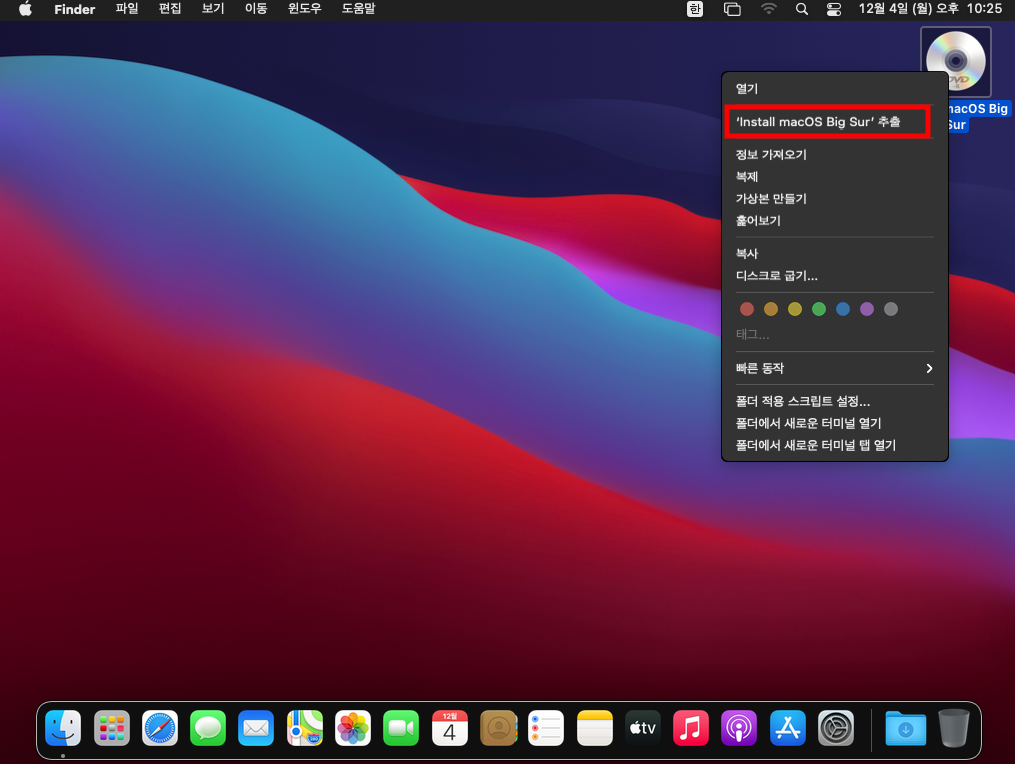Apply the purple tag color

tap(867, 309)
